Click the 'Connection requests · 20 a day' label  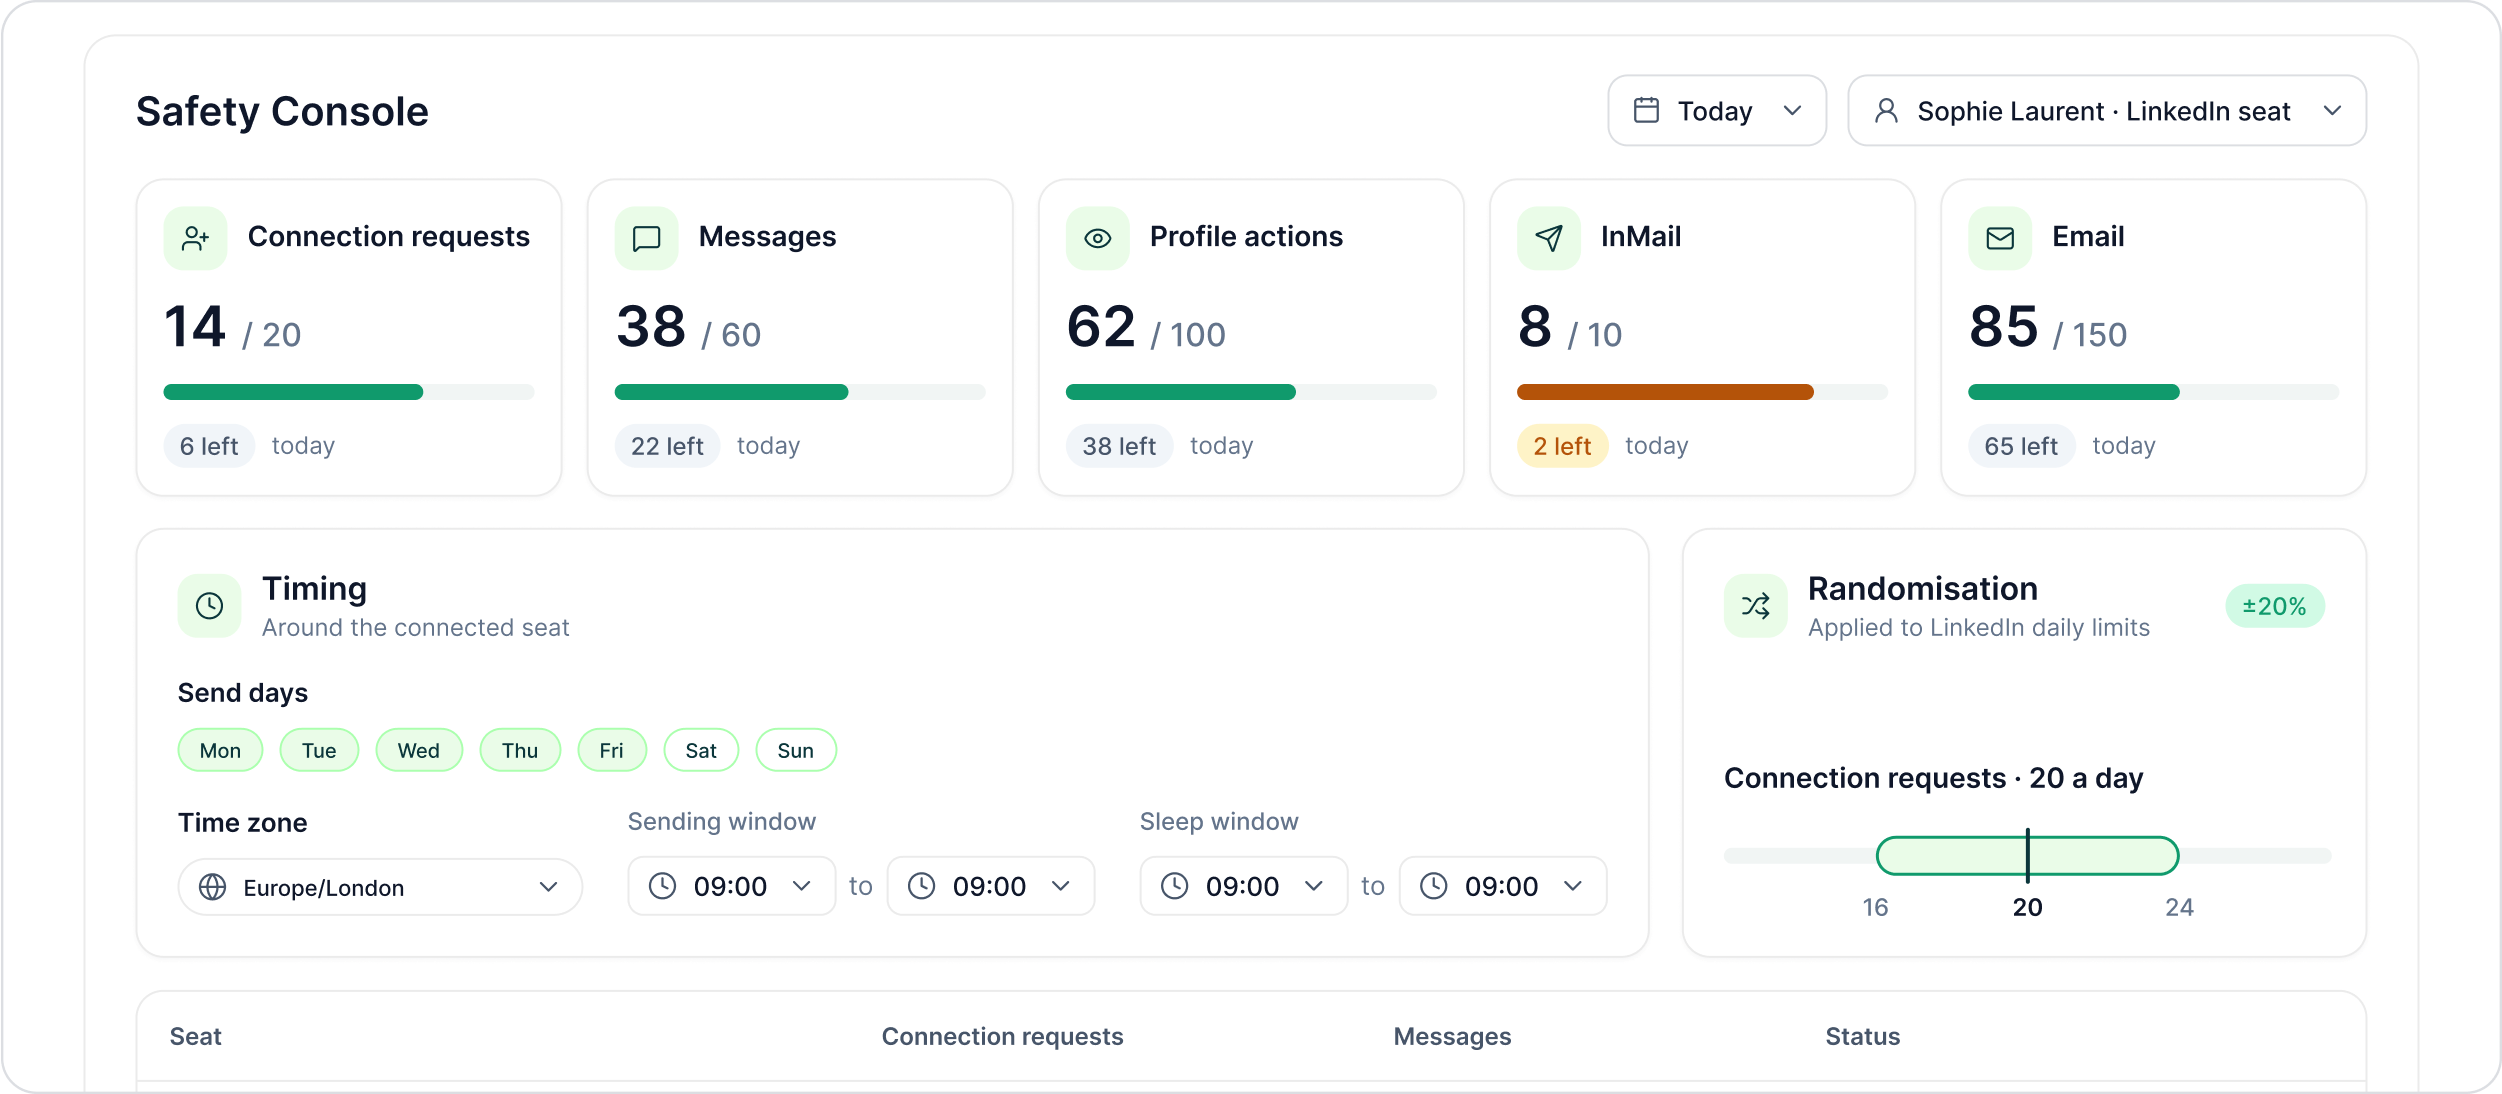1933,778
